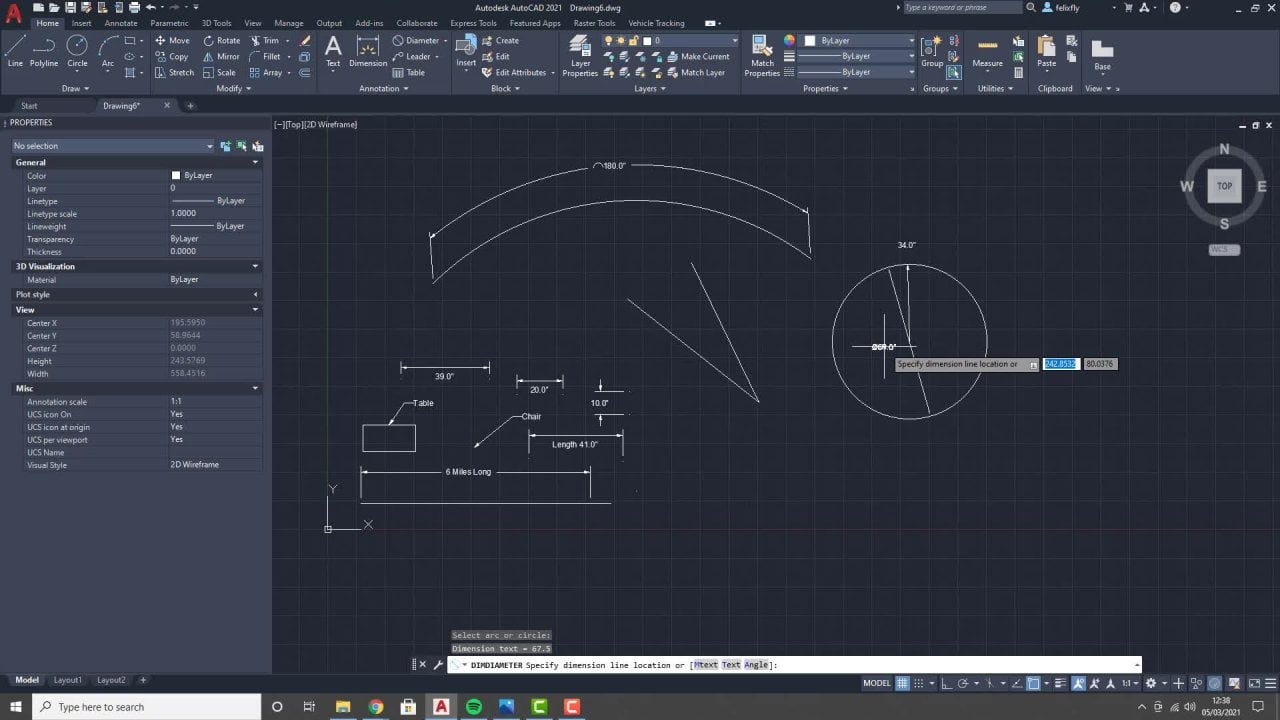
Task: Toggle grid display in the status bar
Action: tap(902, 683)
